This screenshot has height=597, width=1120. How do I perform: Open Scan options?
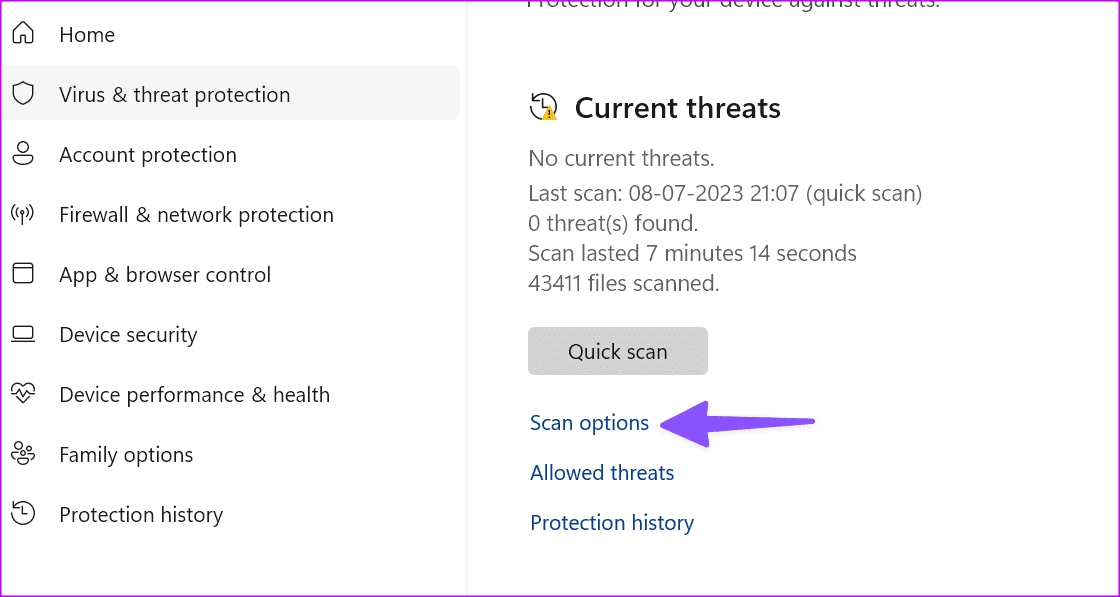[x=589, y=422]
